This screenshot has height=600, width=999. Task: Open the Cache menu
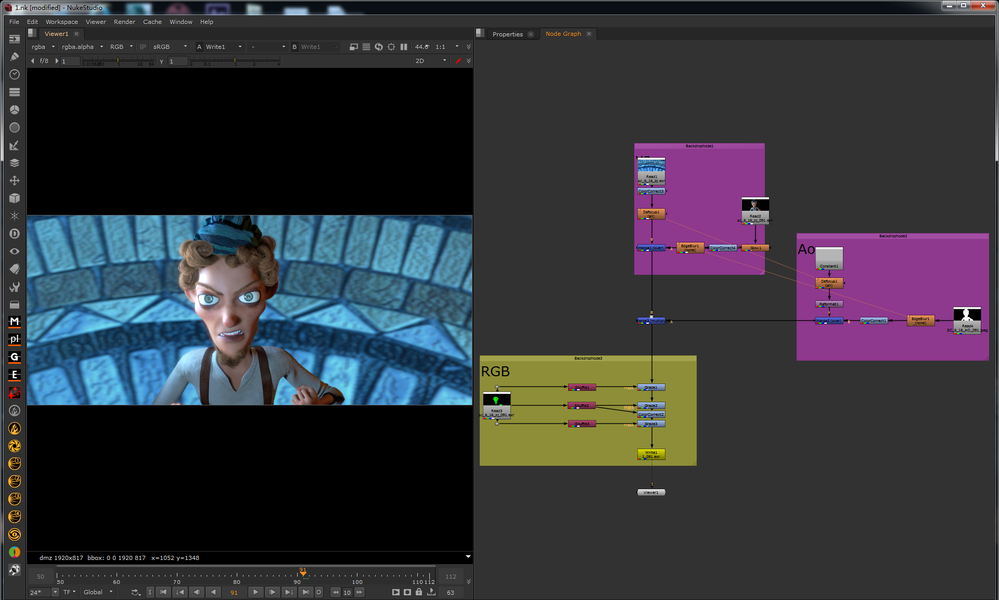pyautogui.click(x=152, y=22)
